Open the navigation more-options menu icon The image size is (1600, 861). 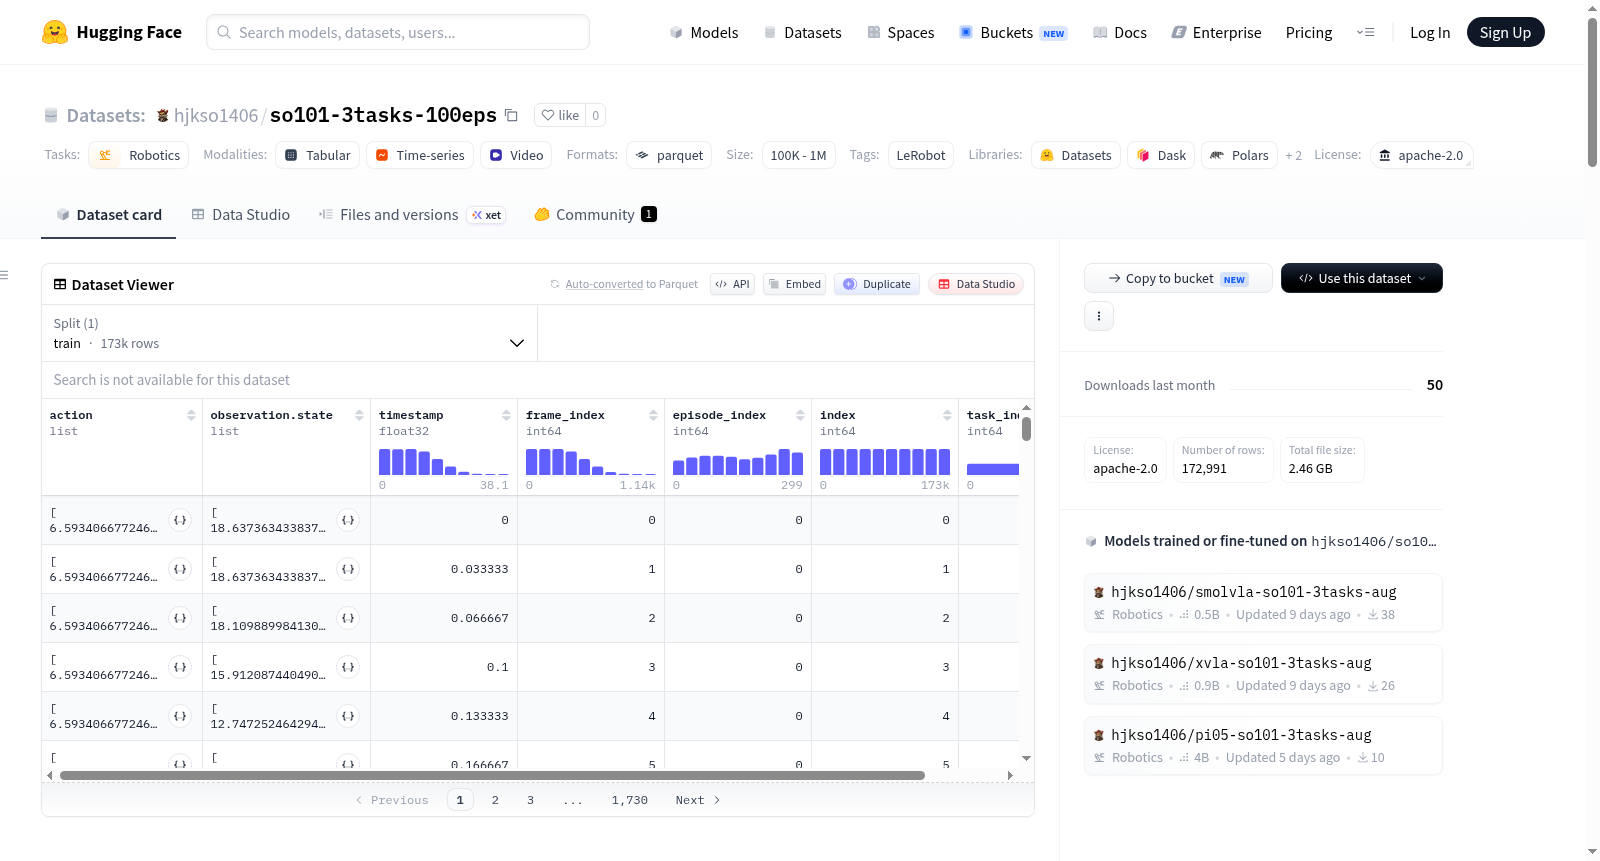[1365, 32]
